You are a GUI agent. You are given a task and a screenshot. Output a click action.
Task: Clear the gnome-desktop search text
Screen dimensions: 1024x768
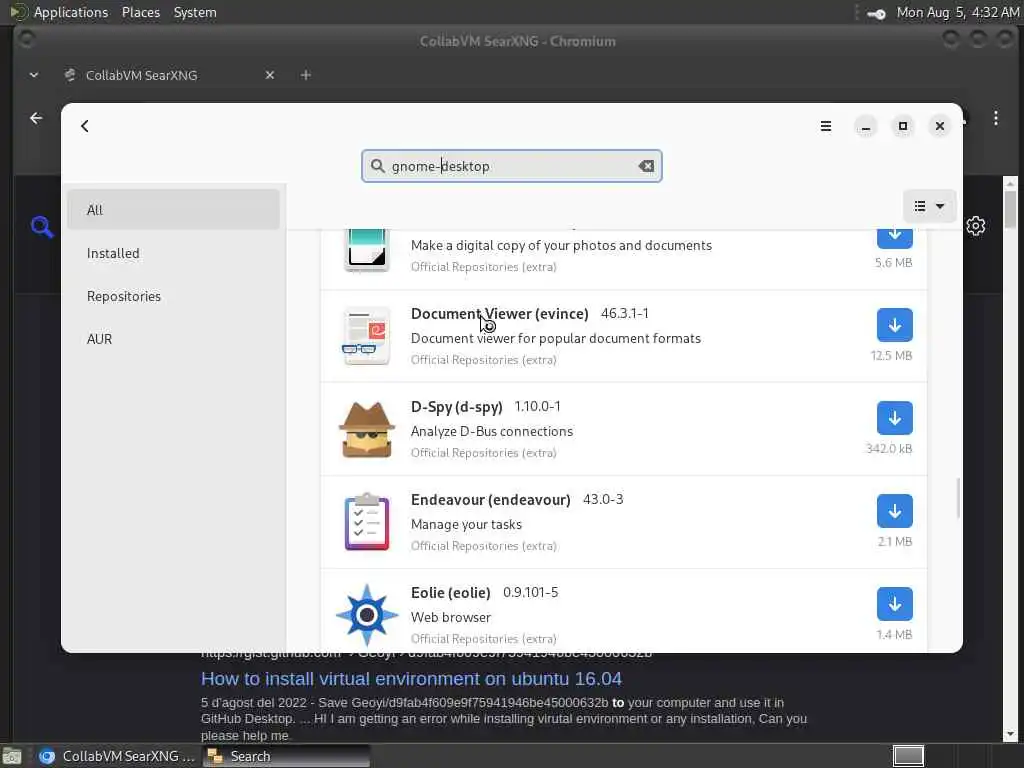pyautogui.click(x=646, y=166)
